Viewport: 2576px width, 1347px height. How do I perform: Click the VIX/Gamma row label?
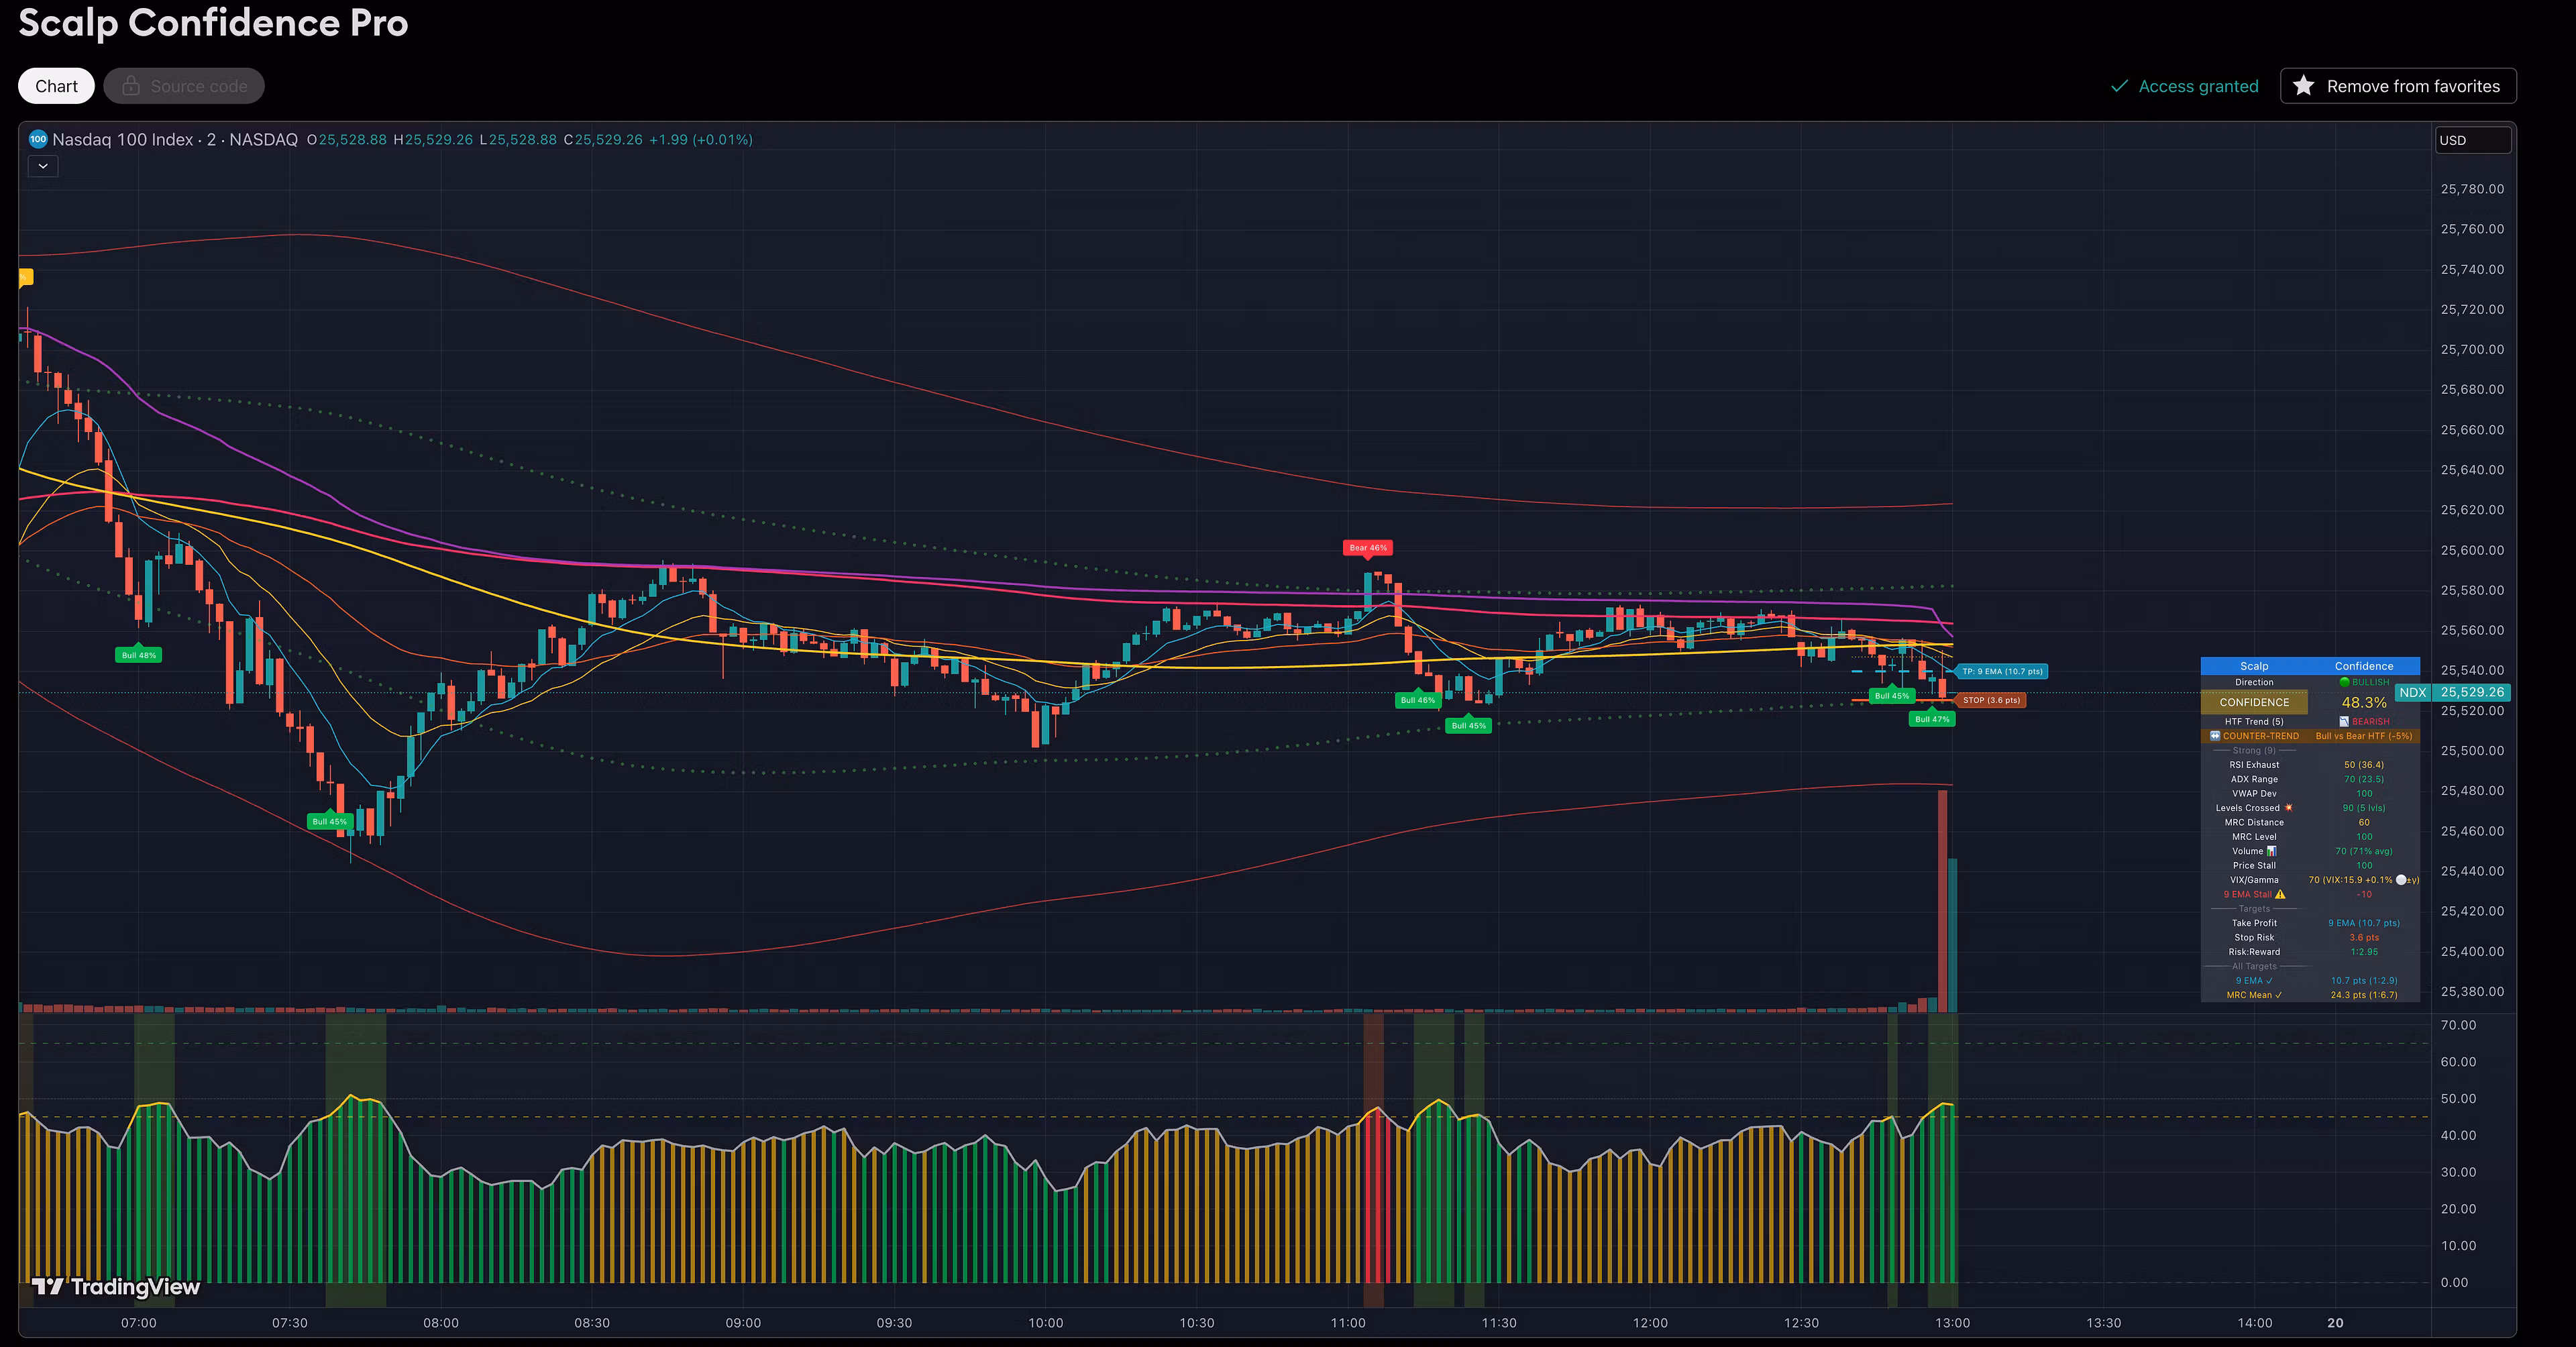pos(2254,880)
